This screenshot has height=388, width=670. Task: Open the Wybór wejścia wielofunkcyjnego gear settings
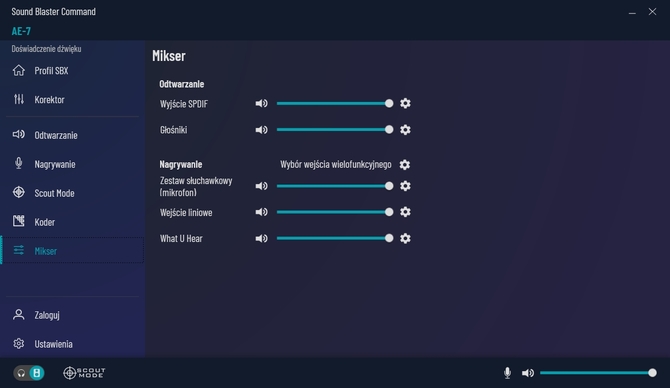click(x=405, y=165)
